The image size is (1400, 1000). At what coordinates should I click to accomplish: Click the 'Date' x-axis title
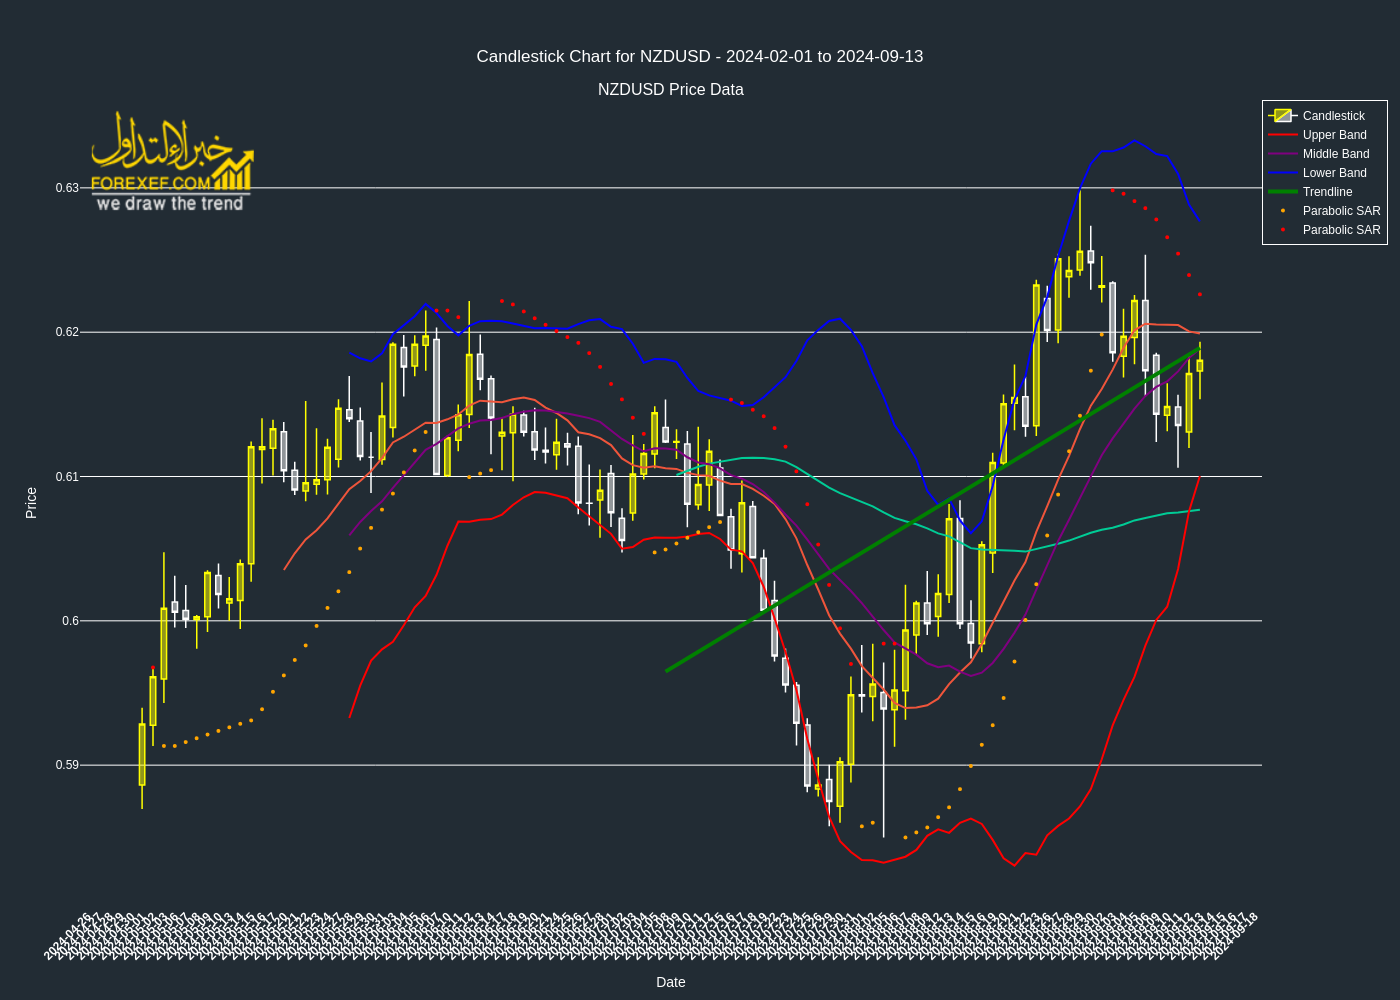pyautogui.click(x=671, y=982)
